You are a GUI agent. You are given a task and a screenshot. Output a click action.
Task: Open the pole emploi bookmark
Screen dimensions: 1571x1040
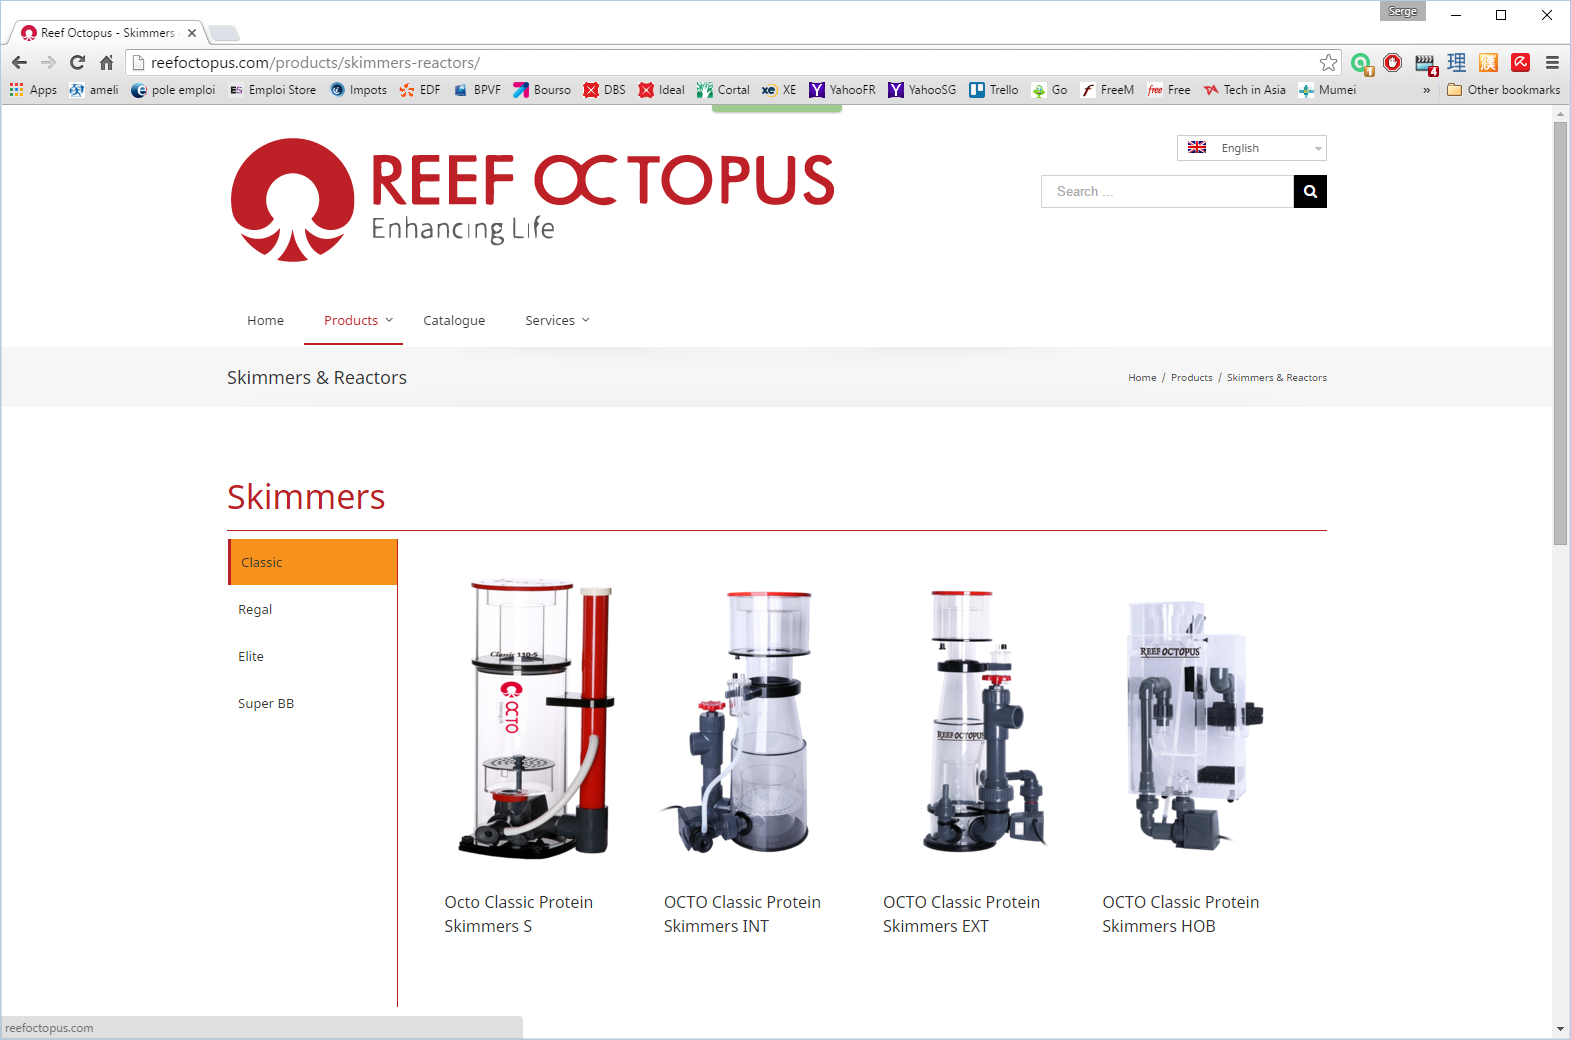point(173,90)
